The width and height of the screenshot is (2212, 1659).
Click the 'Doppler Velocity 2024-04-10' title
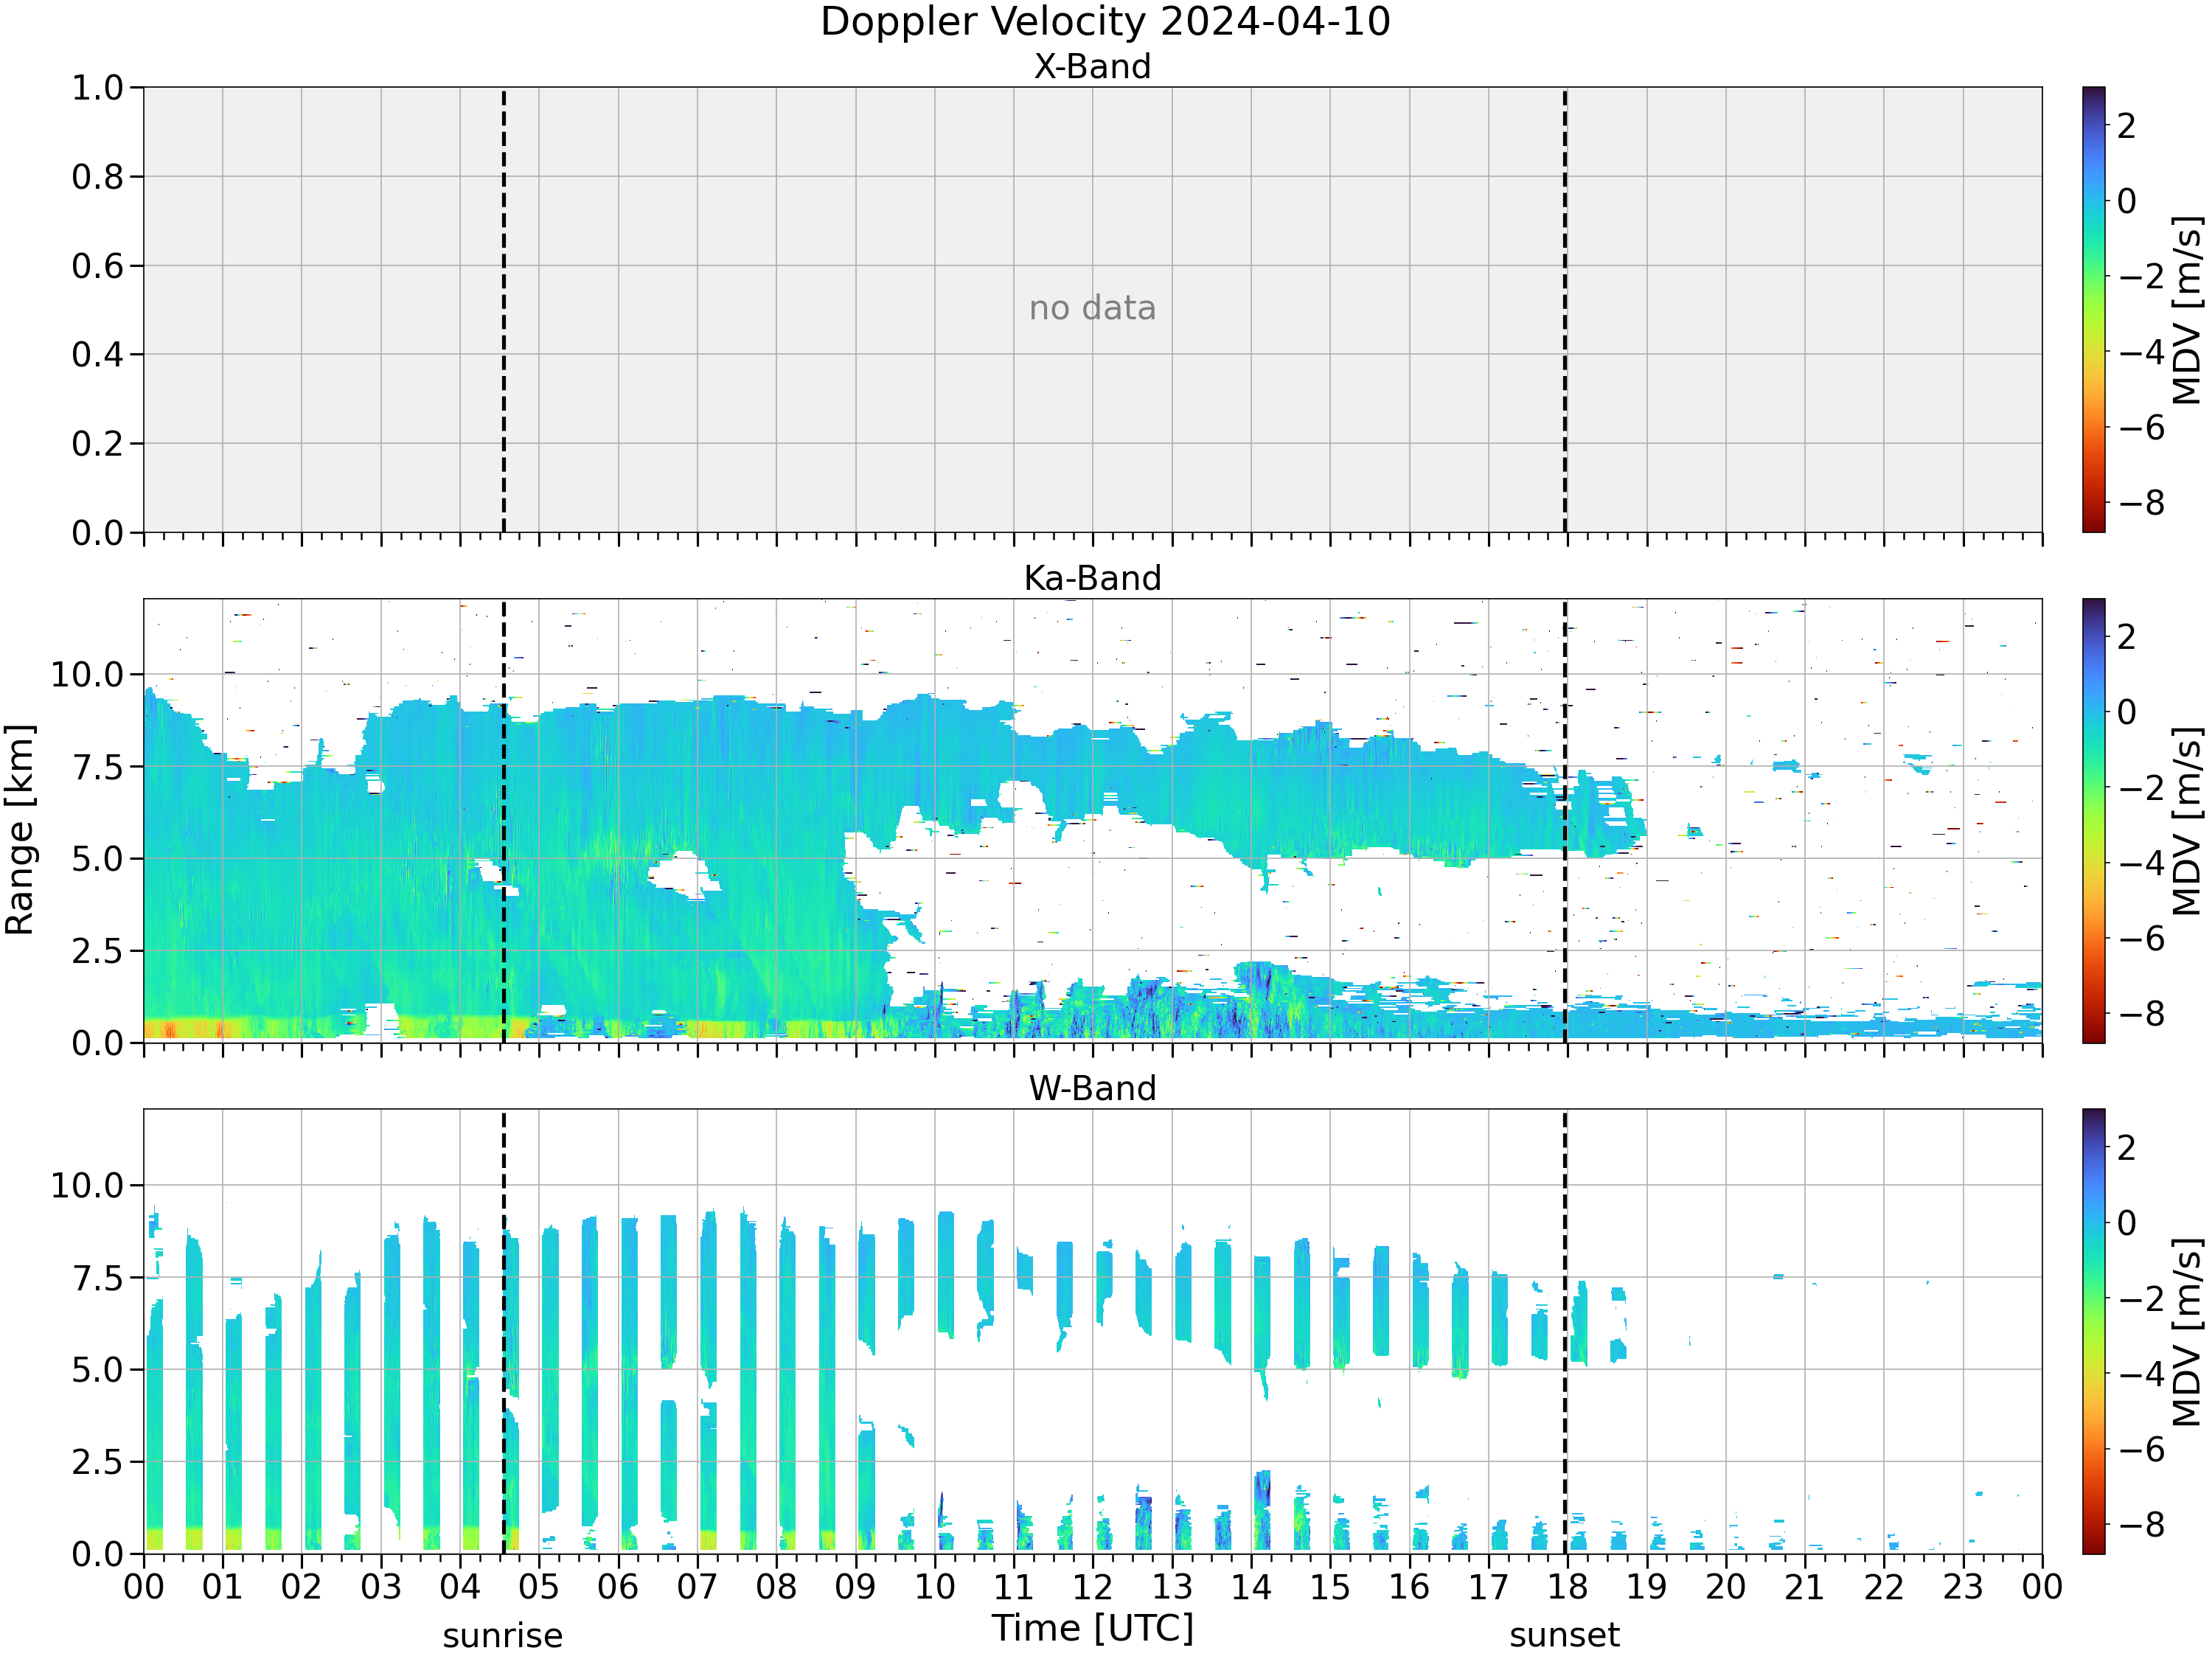[x=1105, y=22]
